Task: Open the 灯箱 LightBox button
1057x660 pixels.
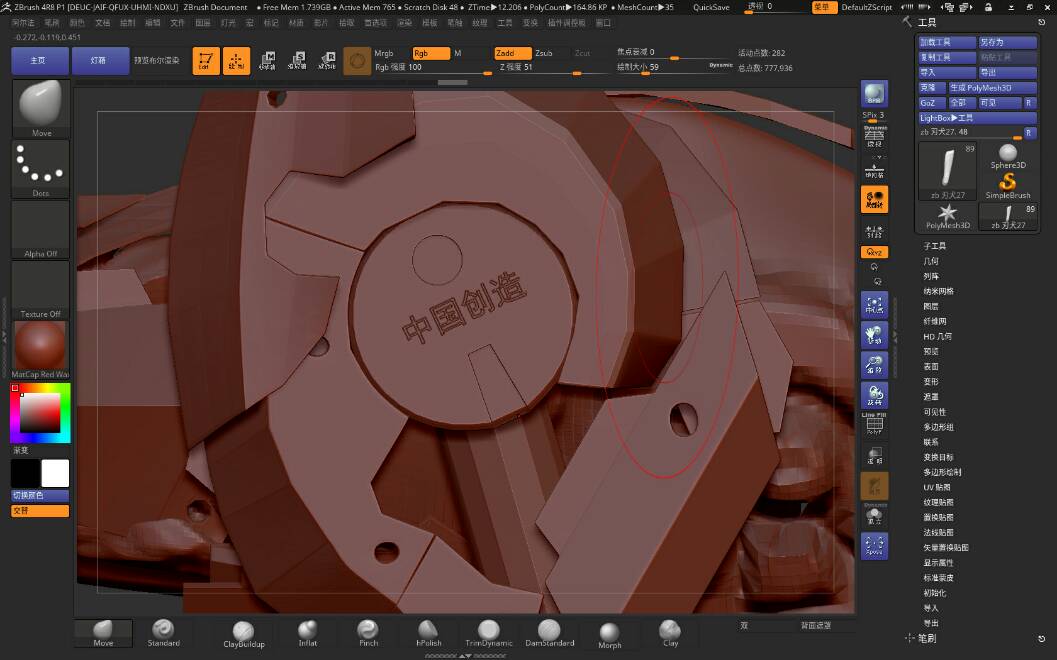Action: 100,61
